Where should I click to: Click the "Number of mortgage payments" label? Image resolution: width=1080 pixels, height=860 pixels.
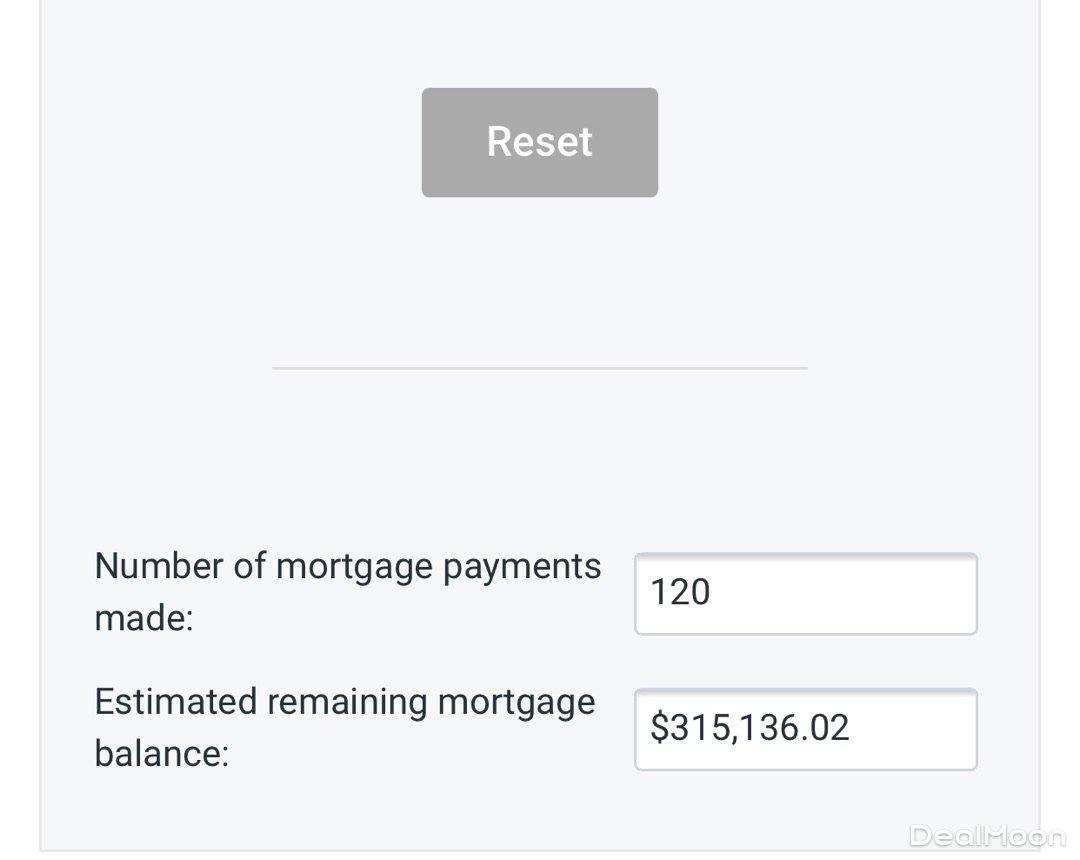click(x=347, y=567)
